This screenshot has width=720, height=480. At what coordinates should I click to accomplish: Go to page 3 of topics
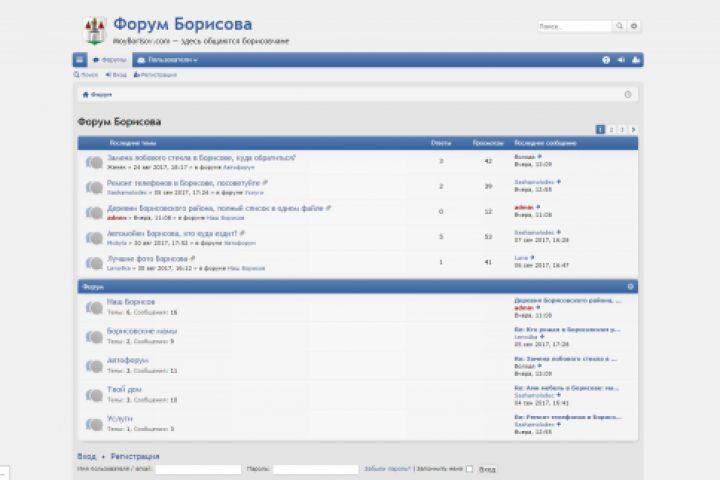[622, 130]
